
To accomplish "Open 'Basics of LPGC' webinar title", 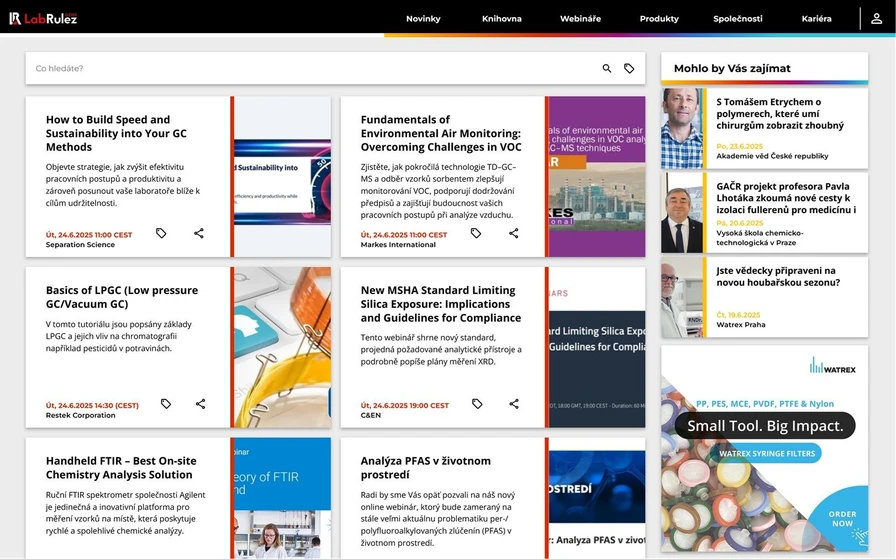I will pos(122,297).
